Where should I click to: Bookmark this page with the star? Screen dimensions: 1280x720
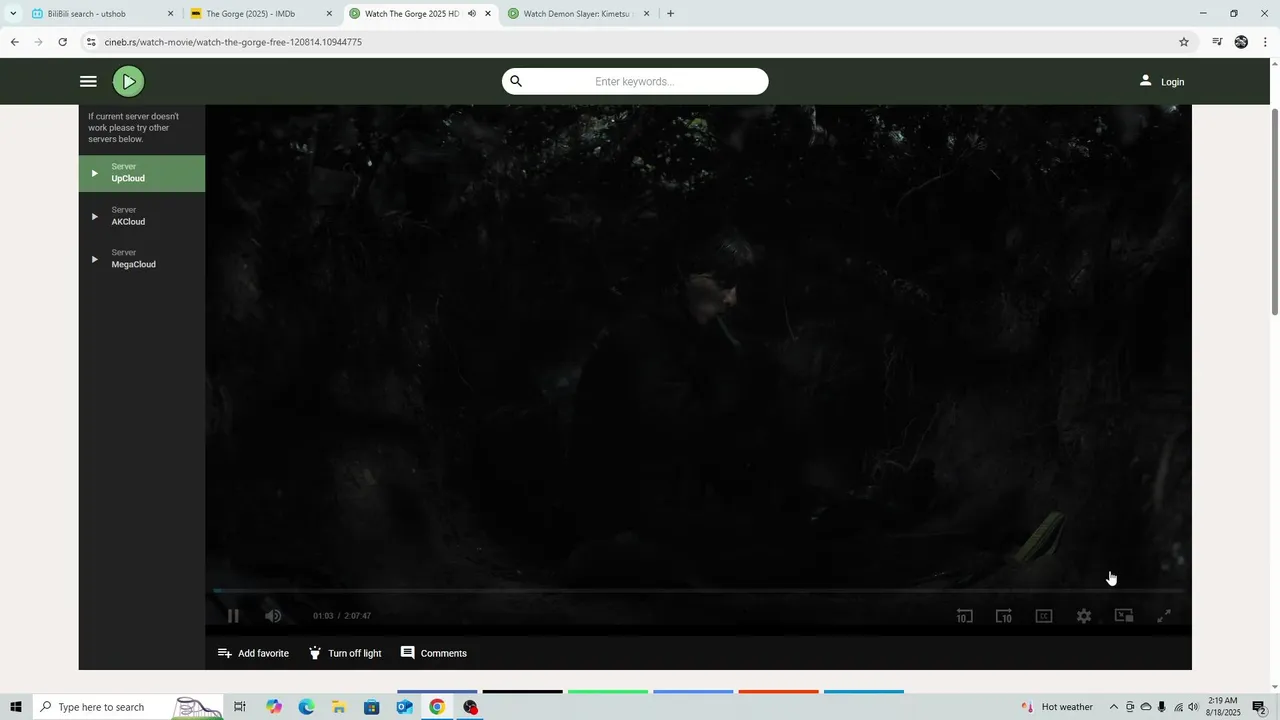coord(1184,42)
